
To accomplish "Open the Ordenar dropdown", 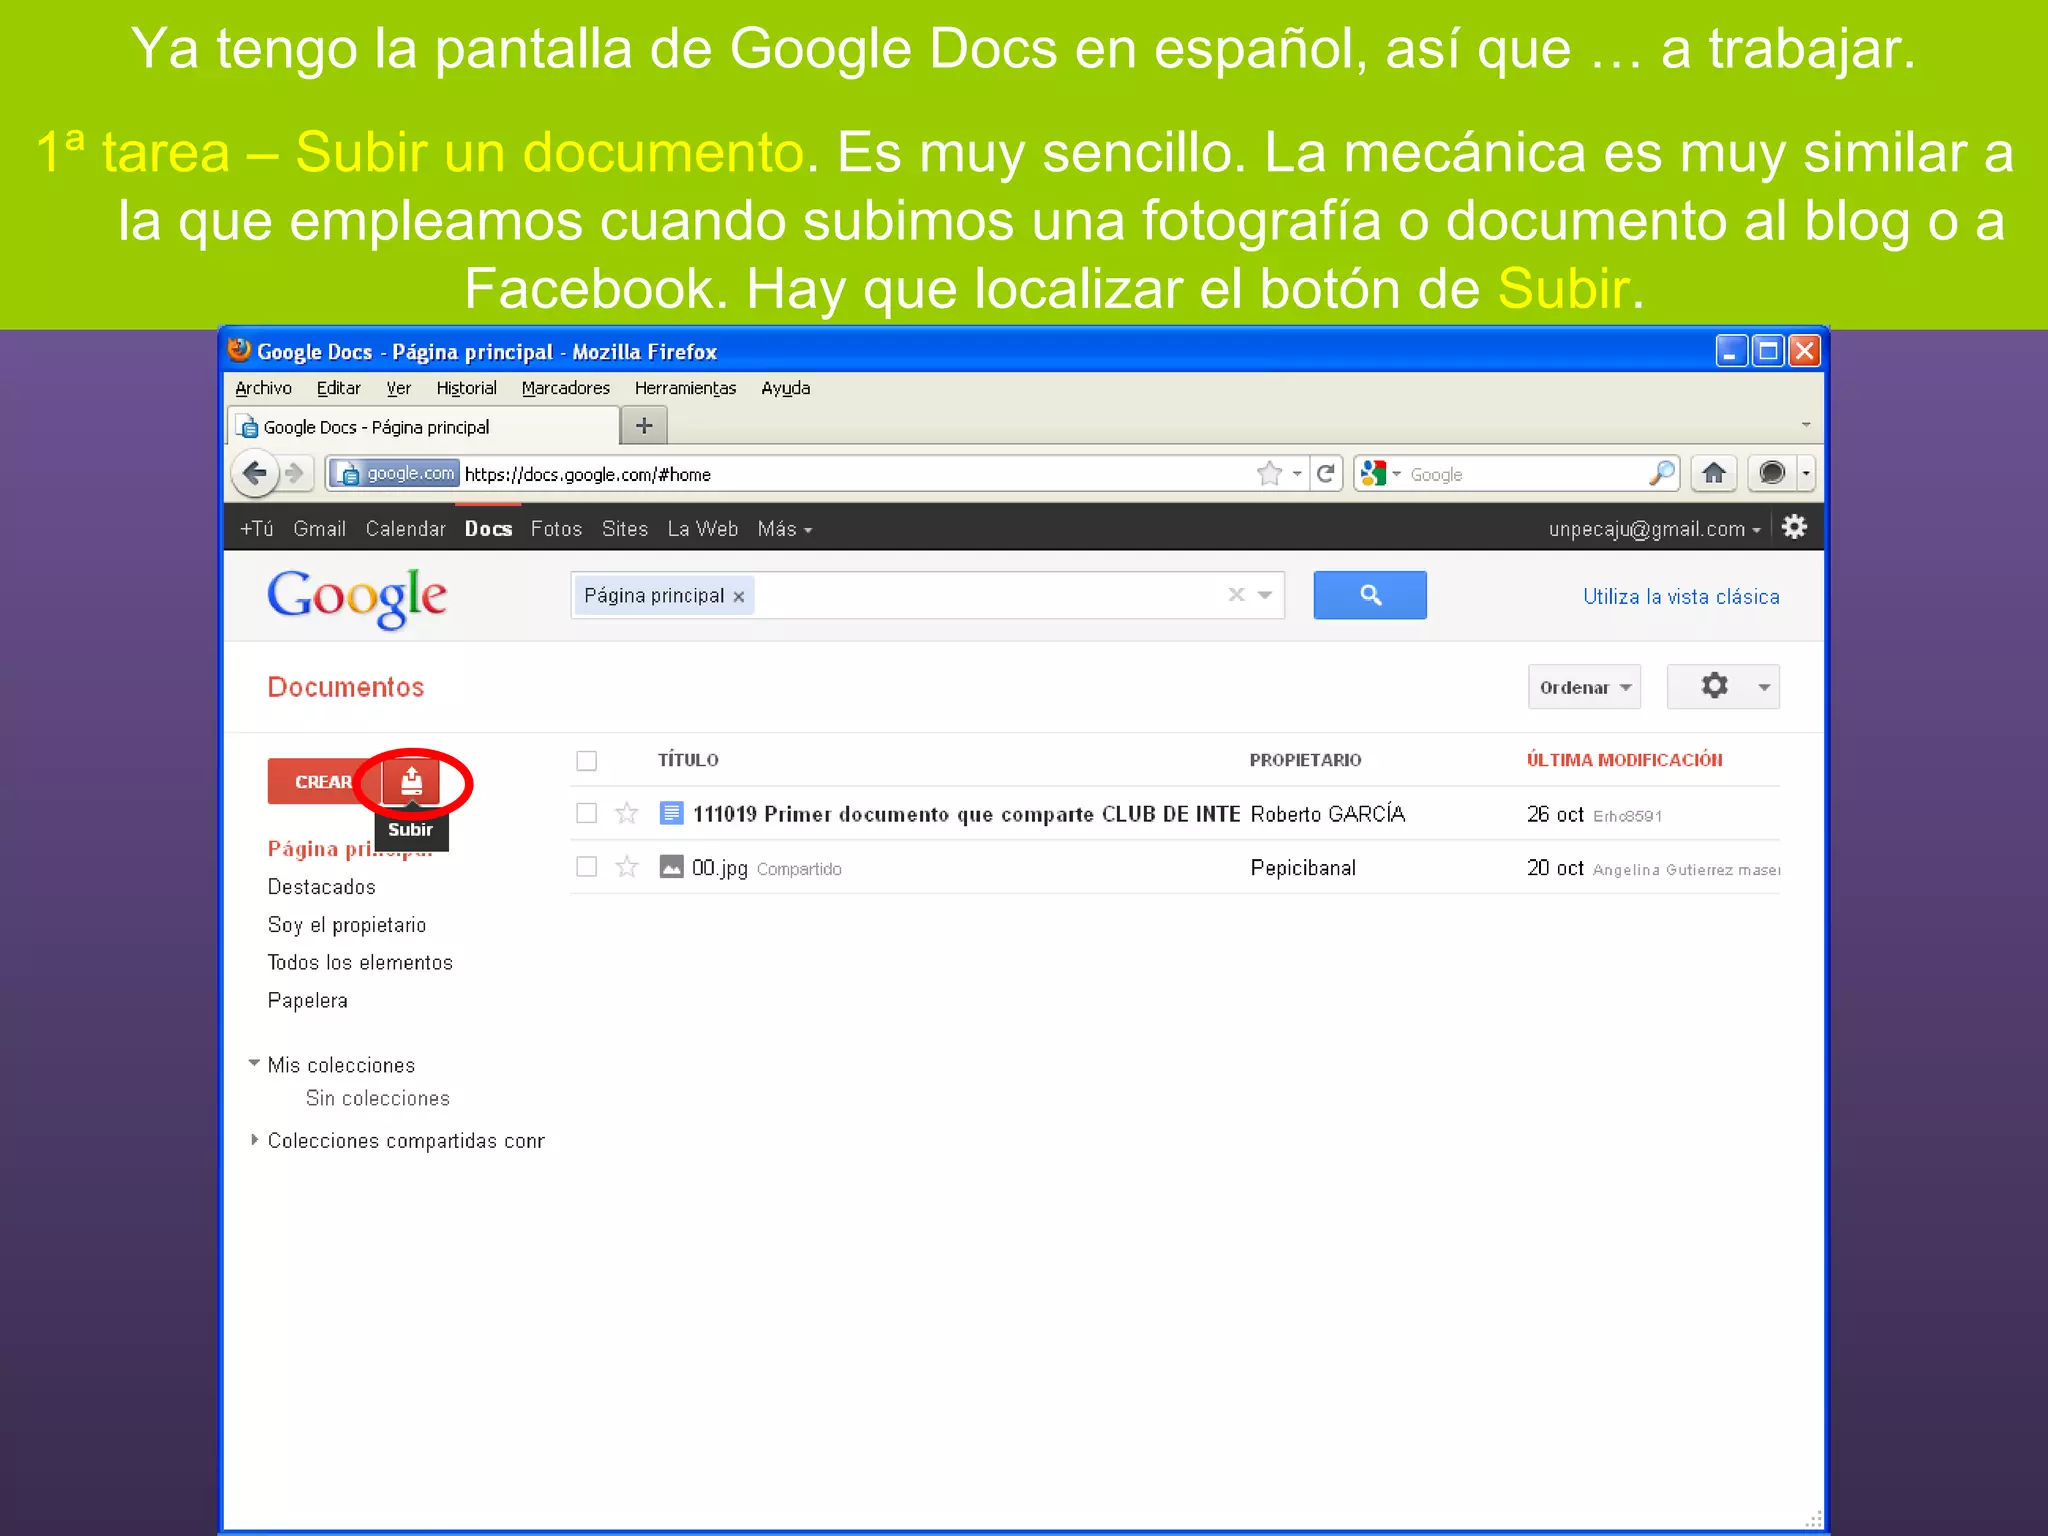I will point(1585,687).
